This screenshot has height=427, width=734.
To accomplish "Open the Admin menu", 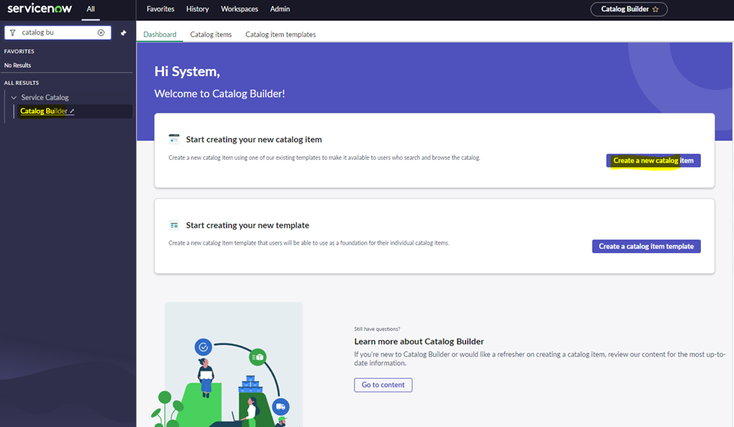I will tap(279, 9).
